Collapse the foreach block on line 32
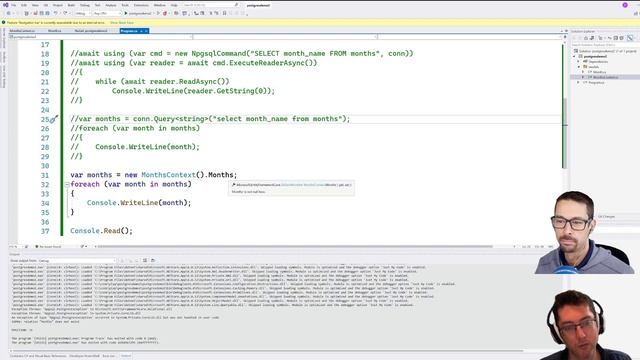The image size is (640, 360). coord(67,184)
